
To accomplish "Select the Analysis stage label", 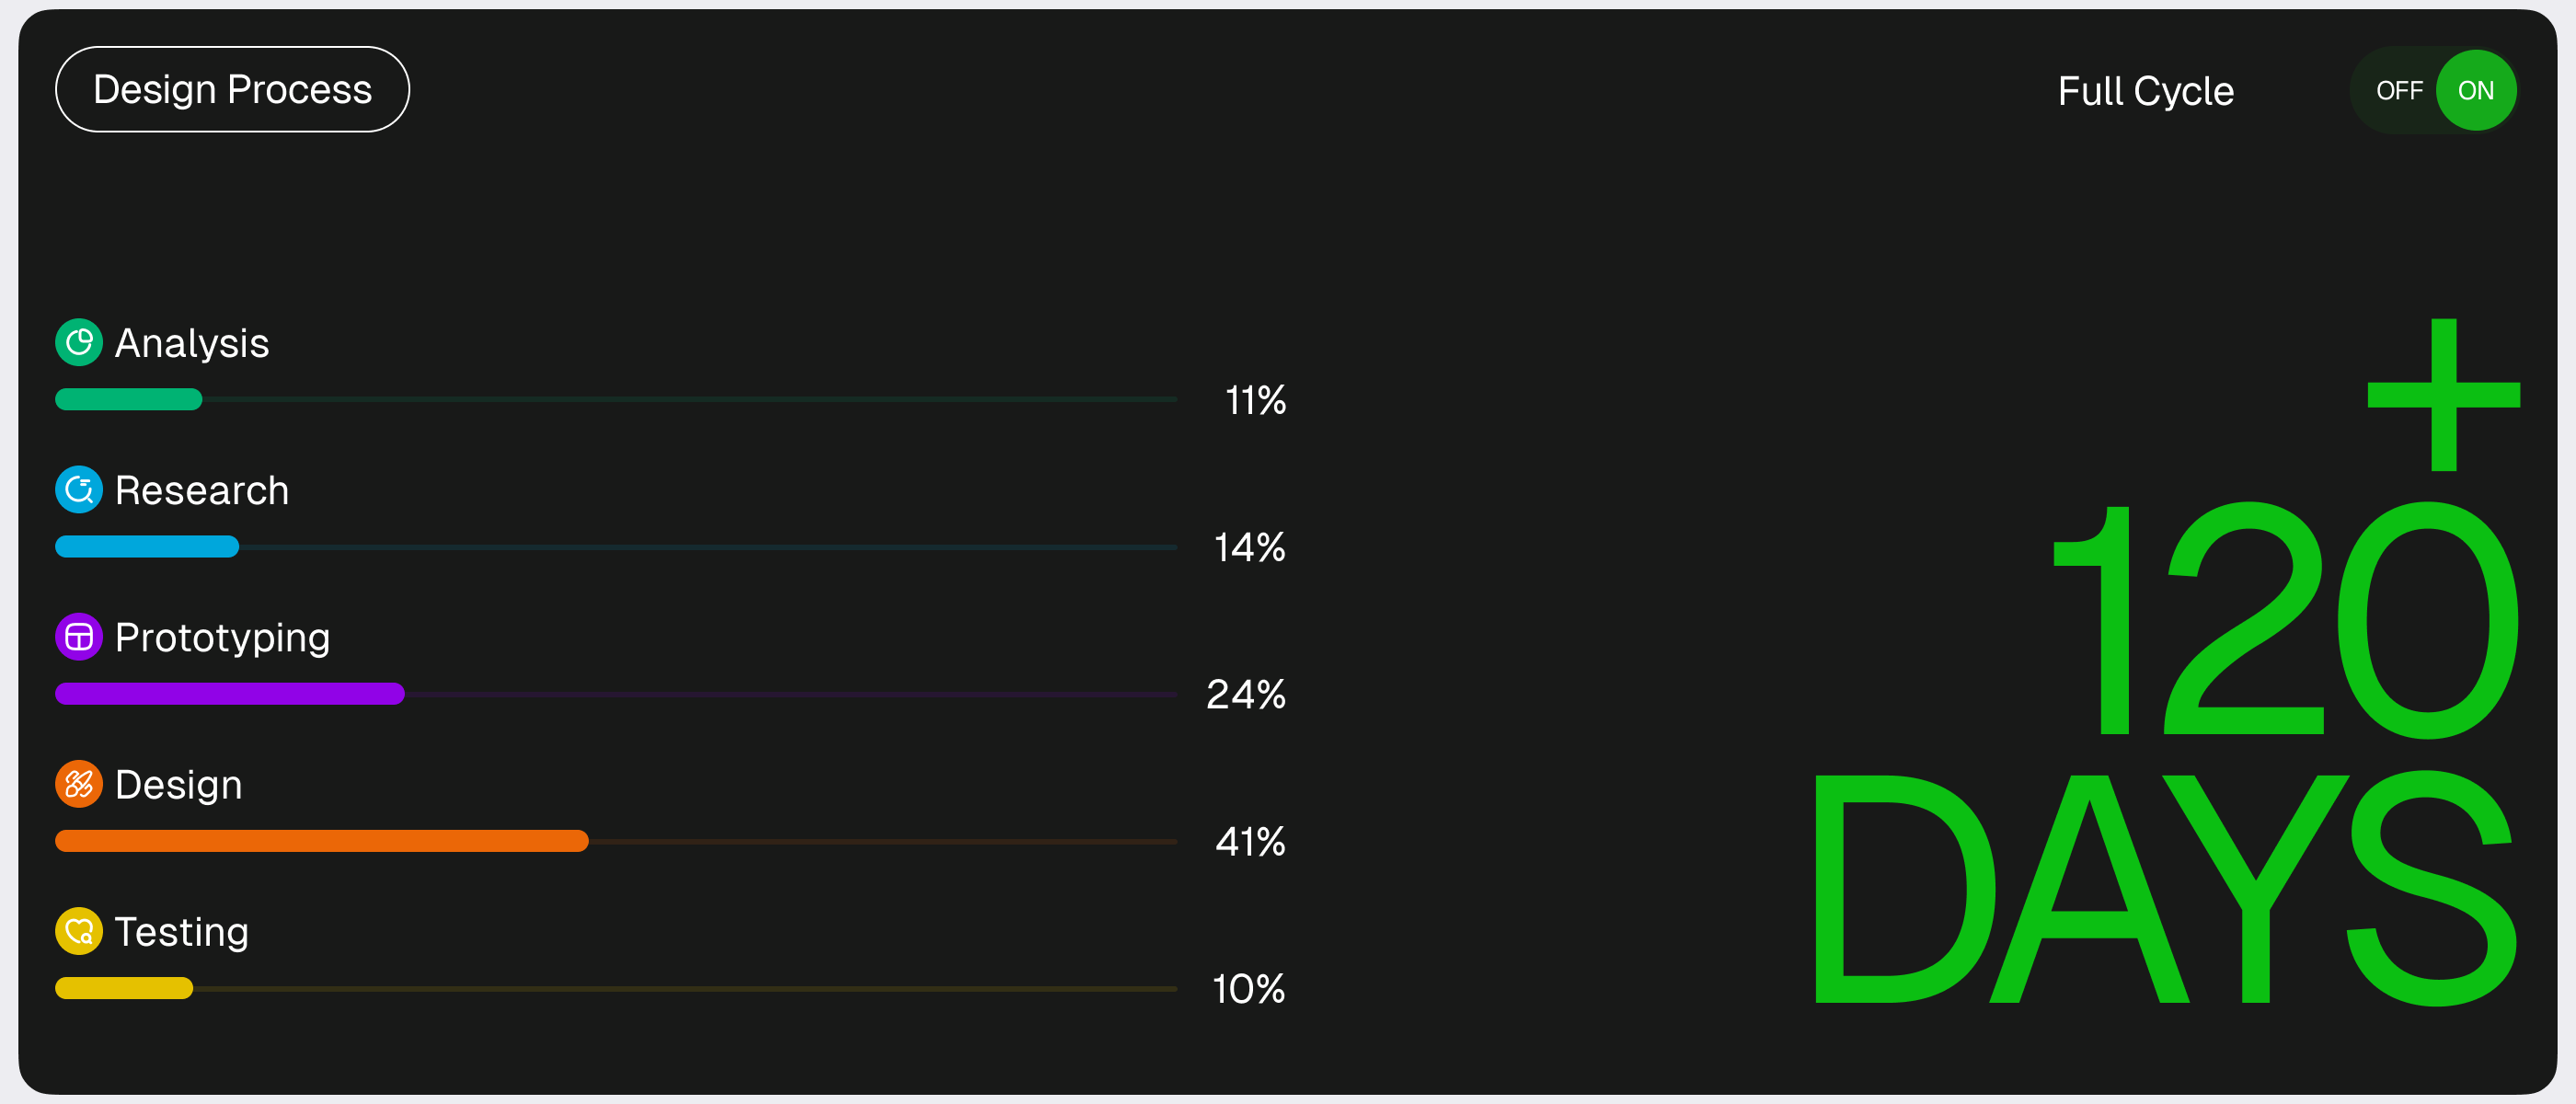I will coord(192,343).
